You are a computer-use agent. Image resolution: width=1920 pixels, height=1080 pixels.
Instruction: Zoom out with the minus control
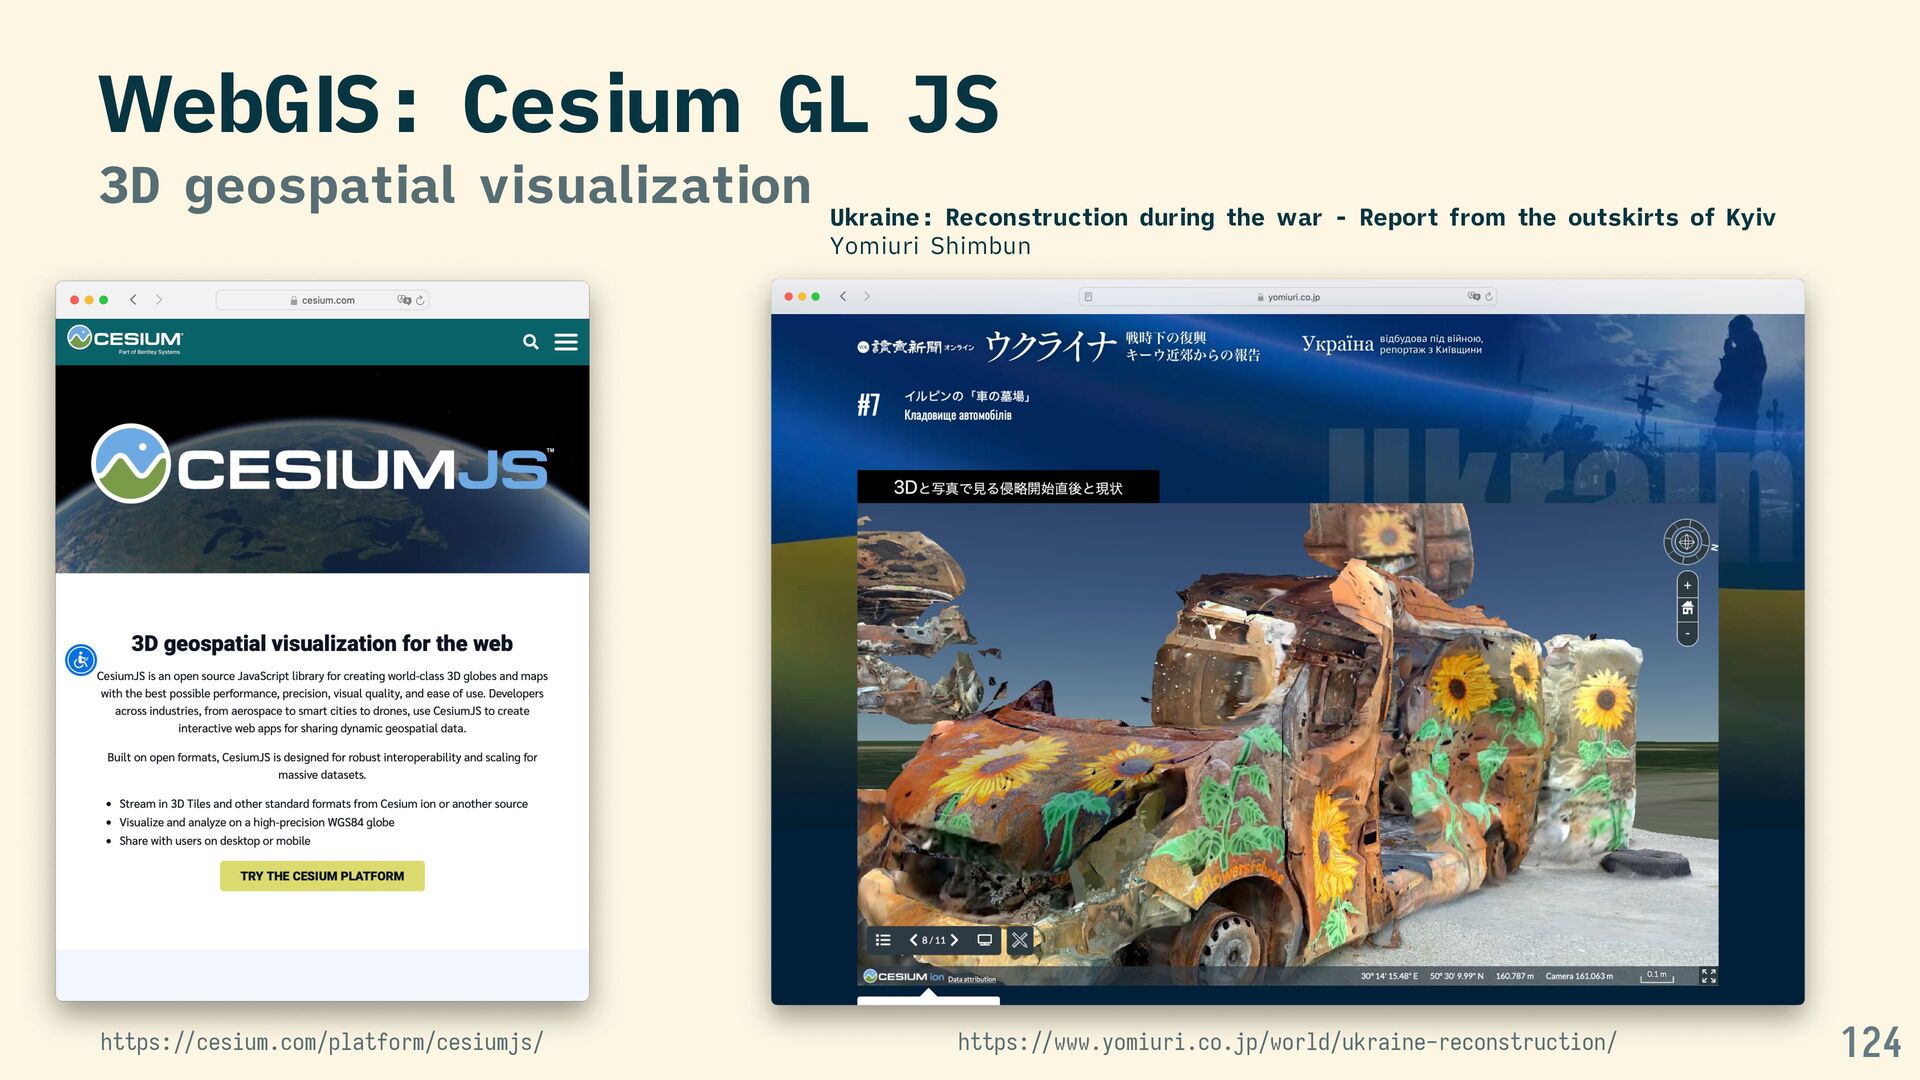click(1687, 634)
